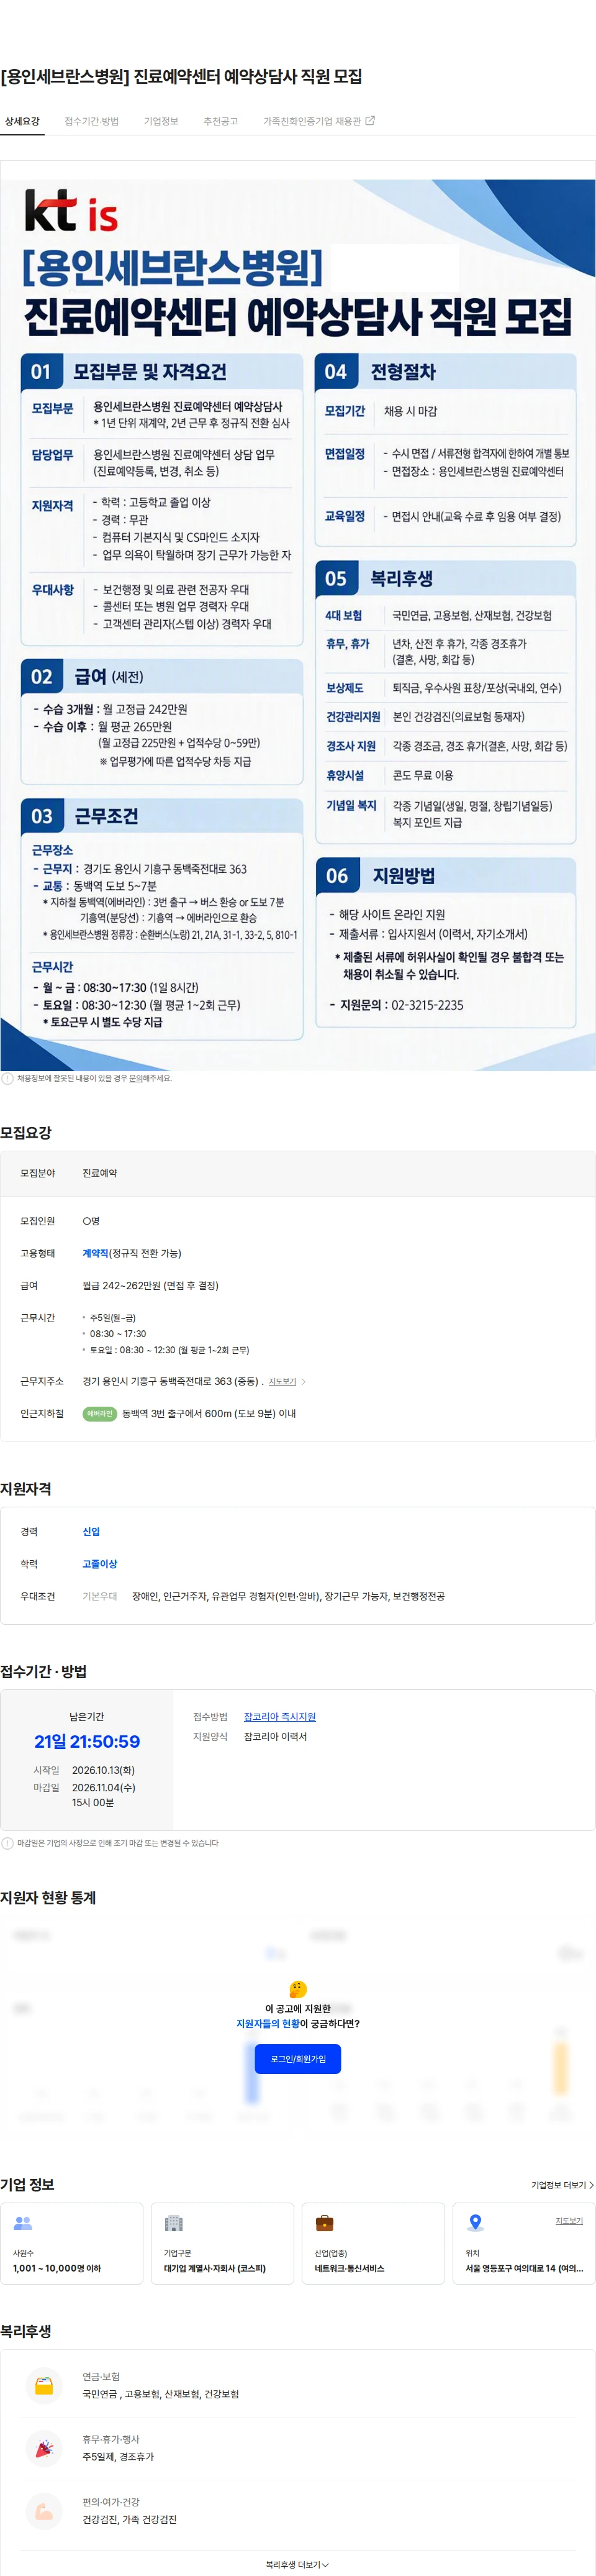Click the 휴무·휴가·행사 party icon
The height and width of the screenshot is (2576, 596).
coord(44,2448)
